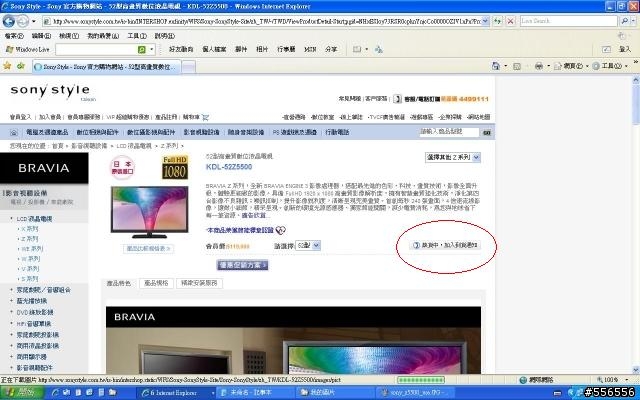
Task: Open the 說明(H) menu
Action: coord(164,36)
